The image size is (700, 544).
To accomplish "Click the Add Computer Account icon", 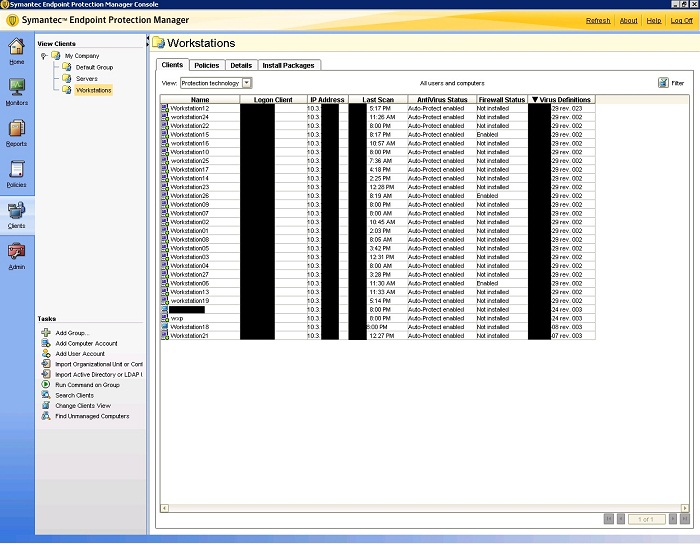I will 46,343.
